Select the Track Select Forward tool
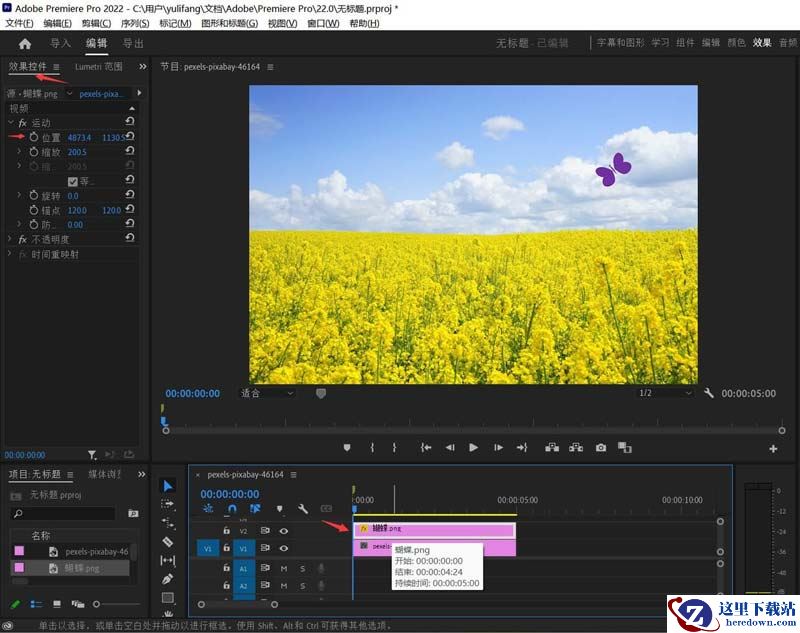The image size is (800, 633). point(168,504)
